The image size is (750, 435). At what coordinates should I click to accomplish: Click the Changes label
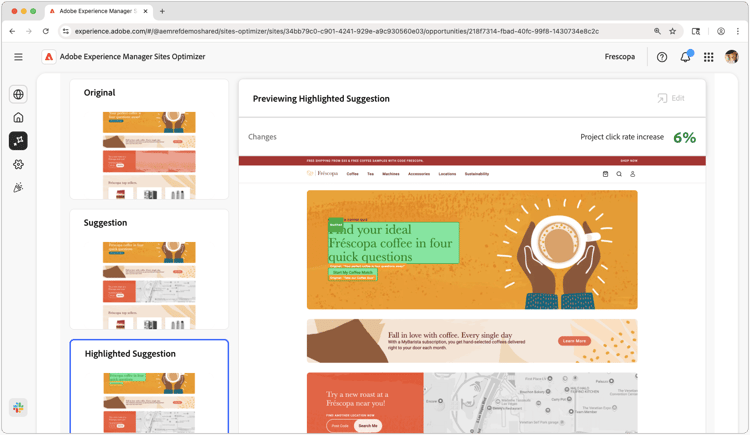262,137
